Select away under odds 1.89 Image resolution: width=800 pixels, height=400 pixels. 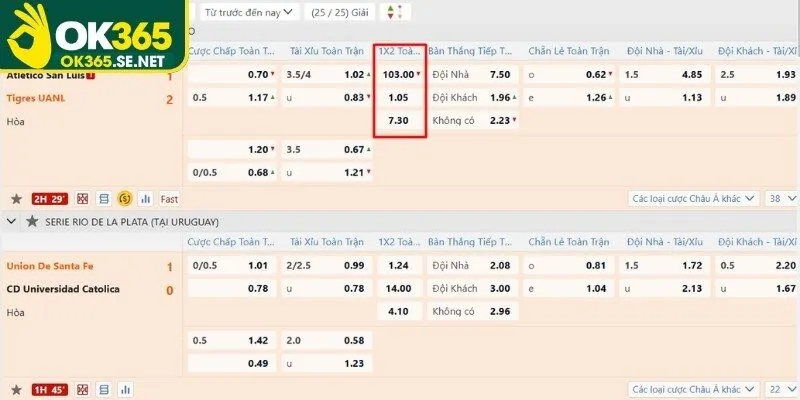click(x=758, y=97)
